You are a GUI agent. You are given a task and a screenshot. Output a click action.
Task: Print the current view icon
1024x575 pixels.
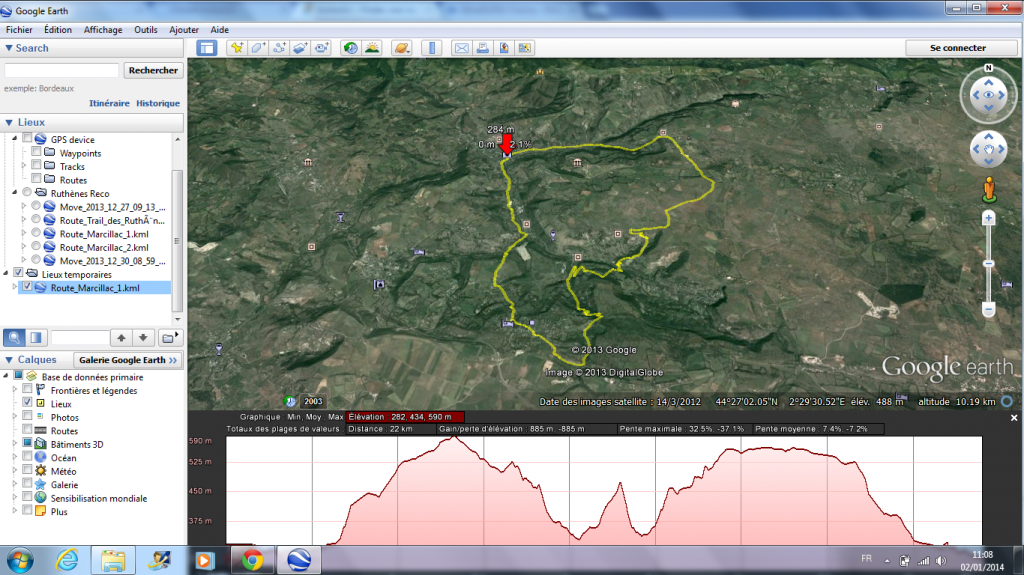(x=483, y=48)
